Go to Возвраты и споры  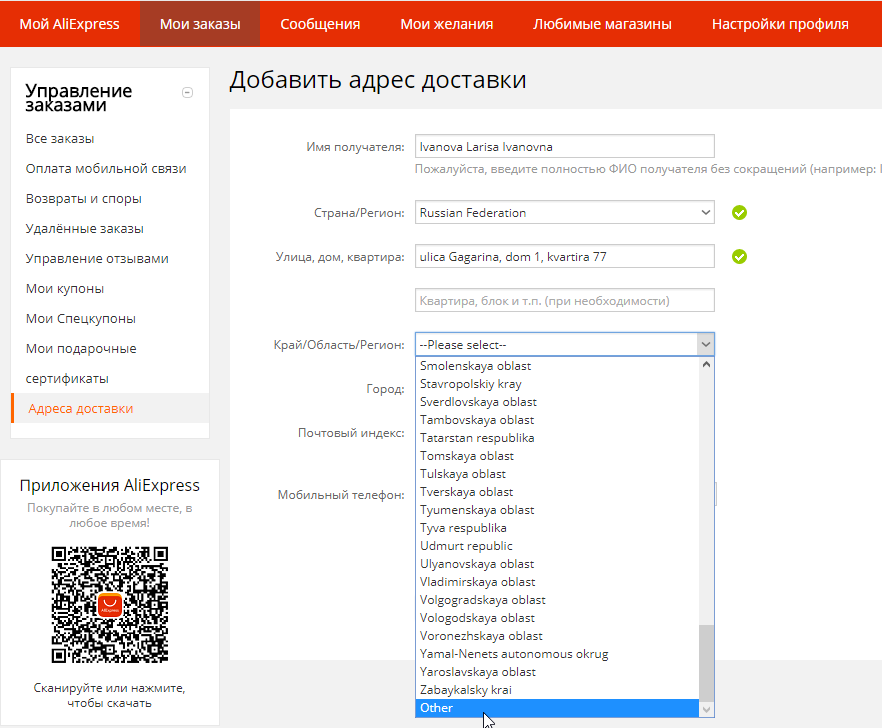point(83,199)
